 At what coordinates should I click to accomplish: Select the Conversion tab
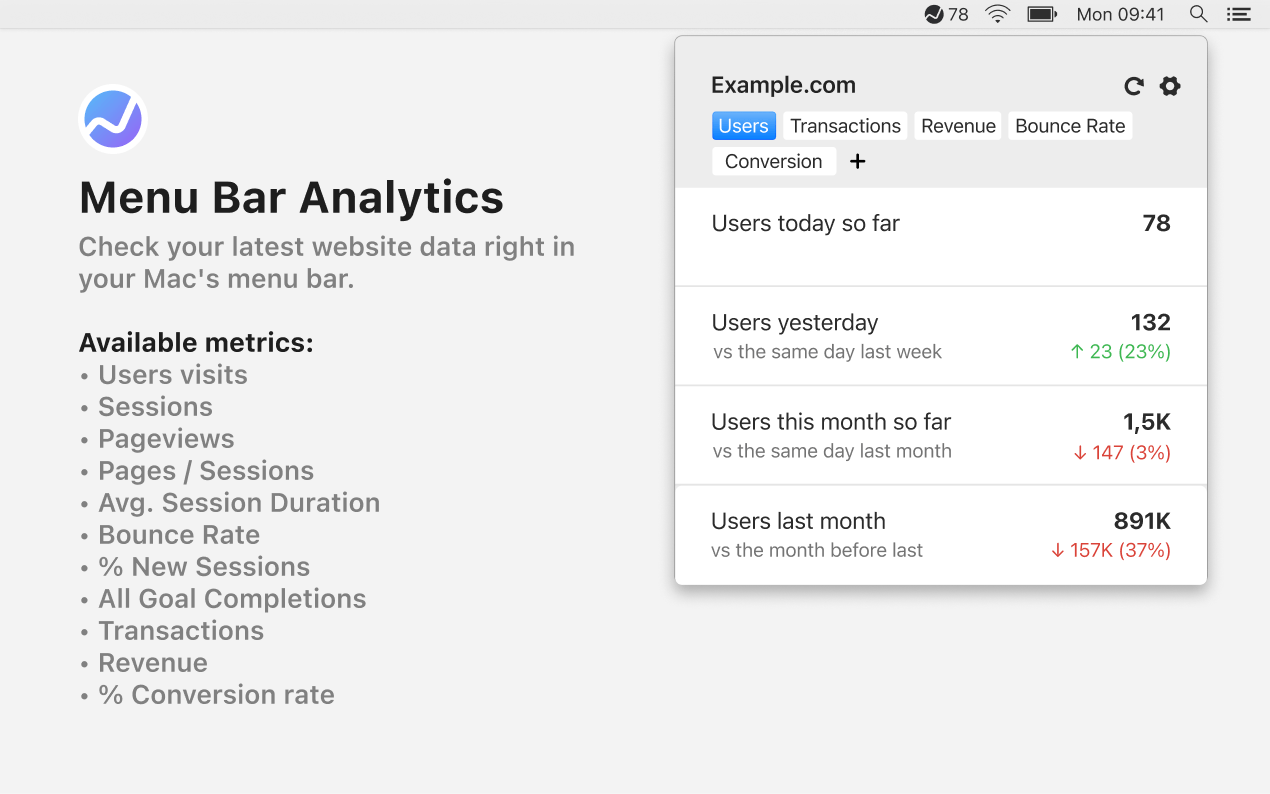(773, 161)
